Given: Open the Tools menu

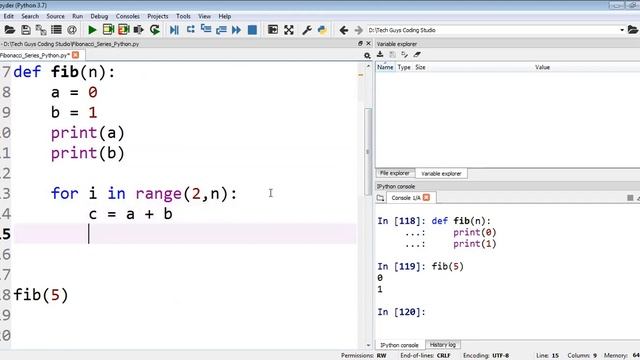Looking at the screenshot, I should [x=183, y=16].
